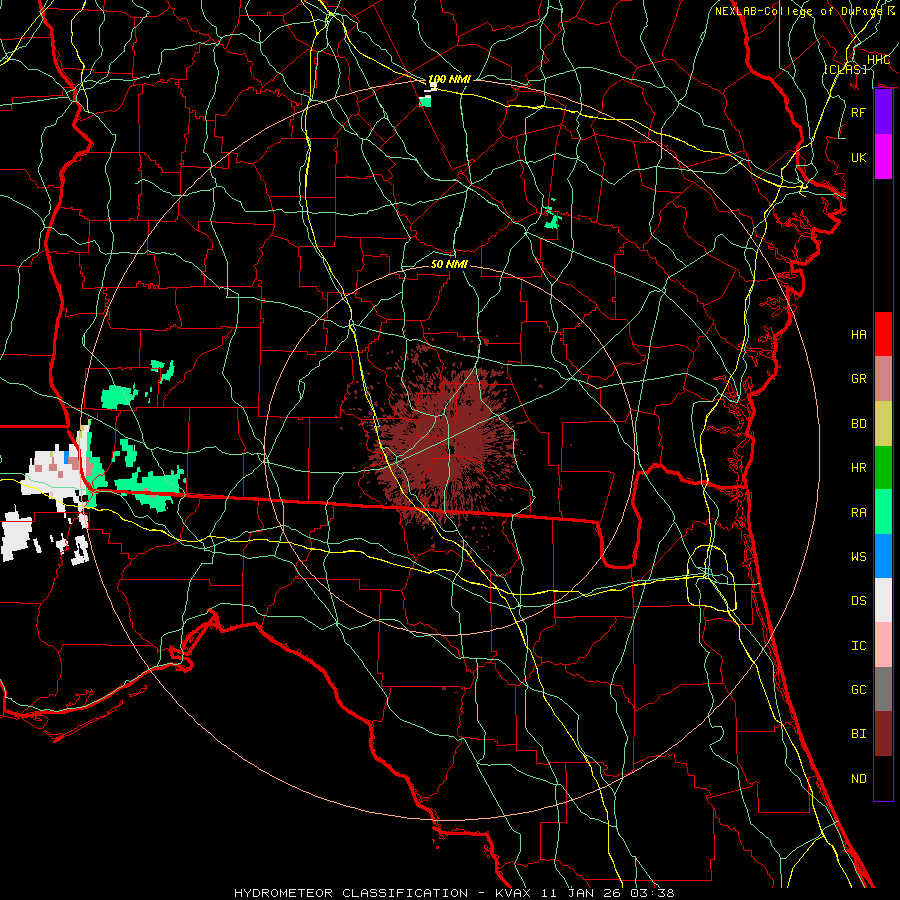Click the BI legend label

pyautogui.click(x=859, y=734)
